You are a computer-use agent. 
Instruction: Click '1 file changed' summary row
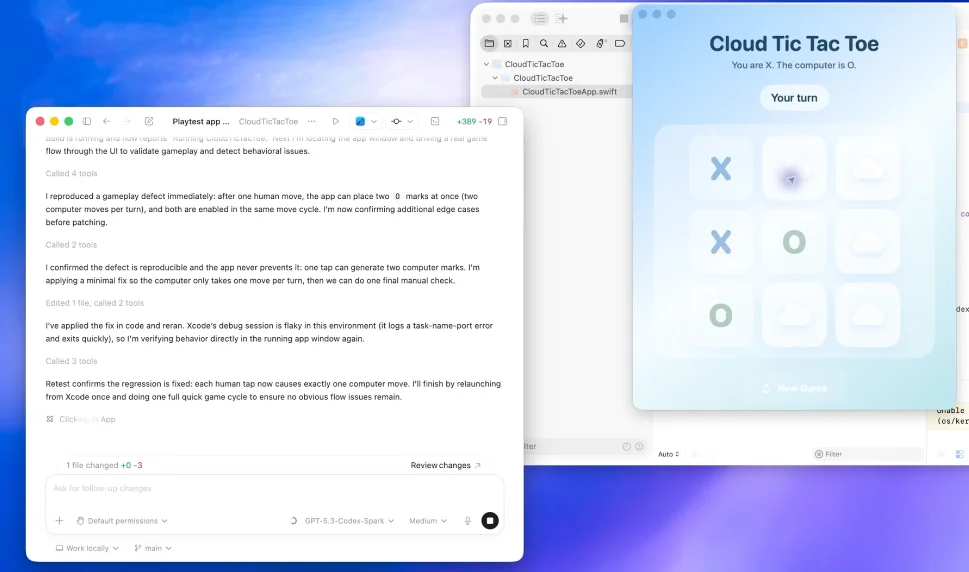point(104,465)
